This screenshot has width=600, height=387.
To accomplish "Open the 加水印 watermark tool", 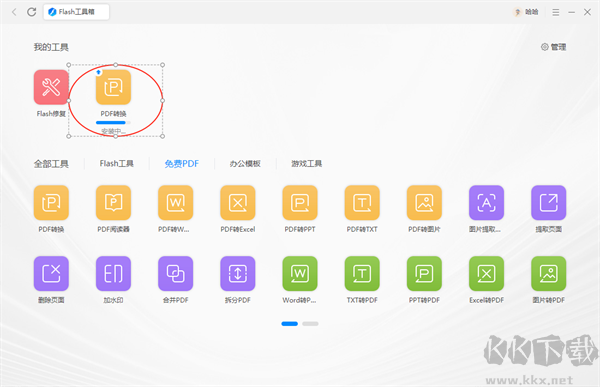I will pyautogui.click(x=113, y=274).
